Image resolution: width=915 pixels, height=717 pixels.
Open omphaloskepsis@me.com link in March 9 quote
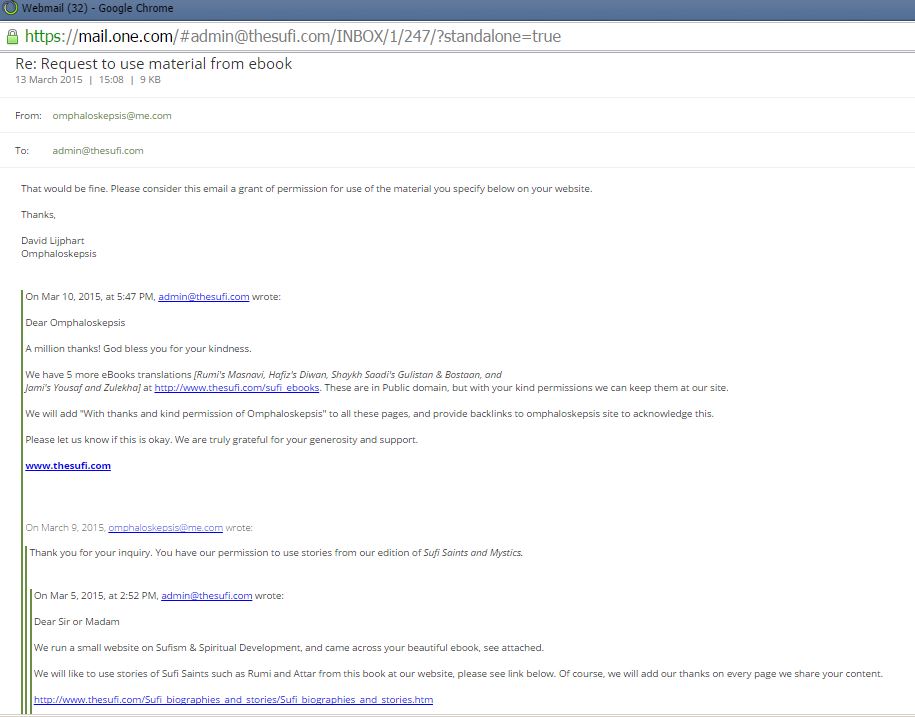(165, 527)
